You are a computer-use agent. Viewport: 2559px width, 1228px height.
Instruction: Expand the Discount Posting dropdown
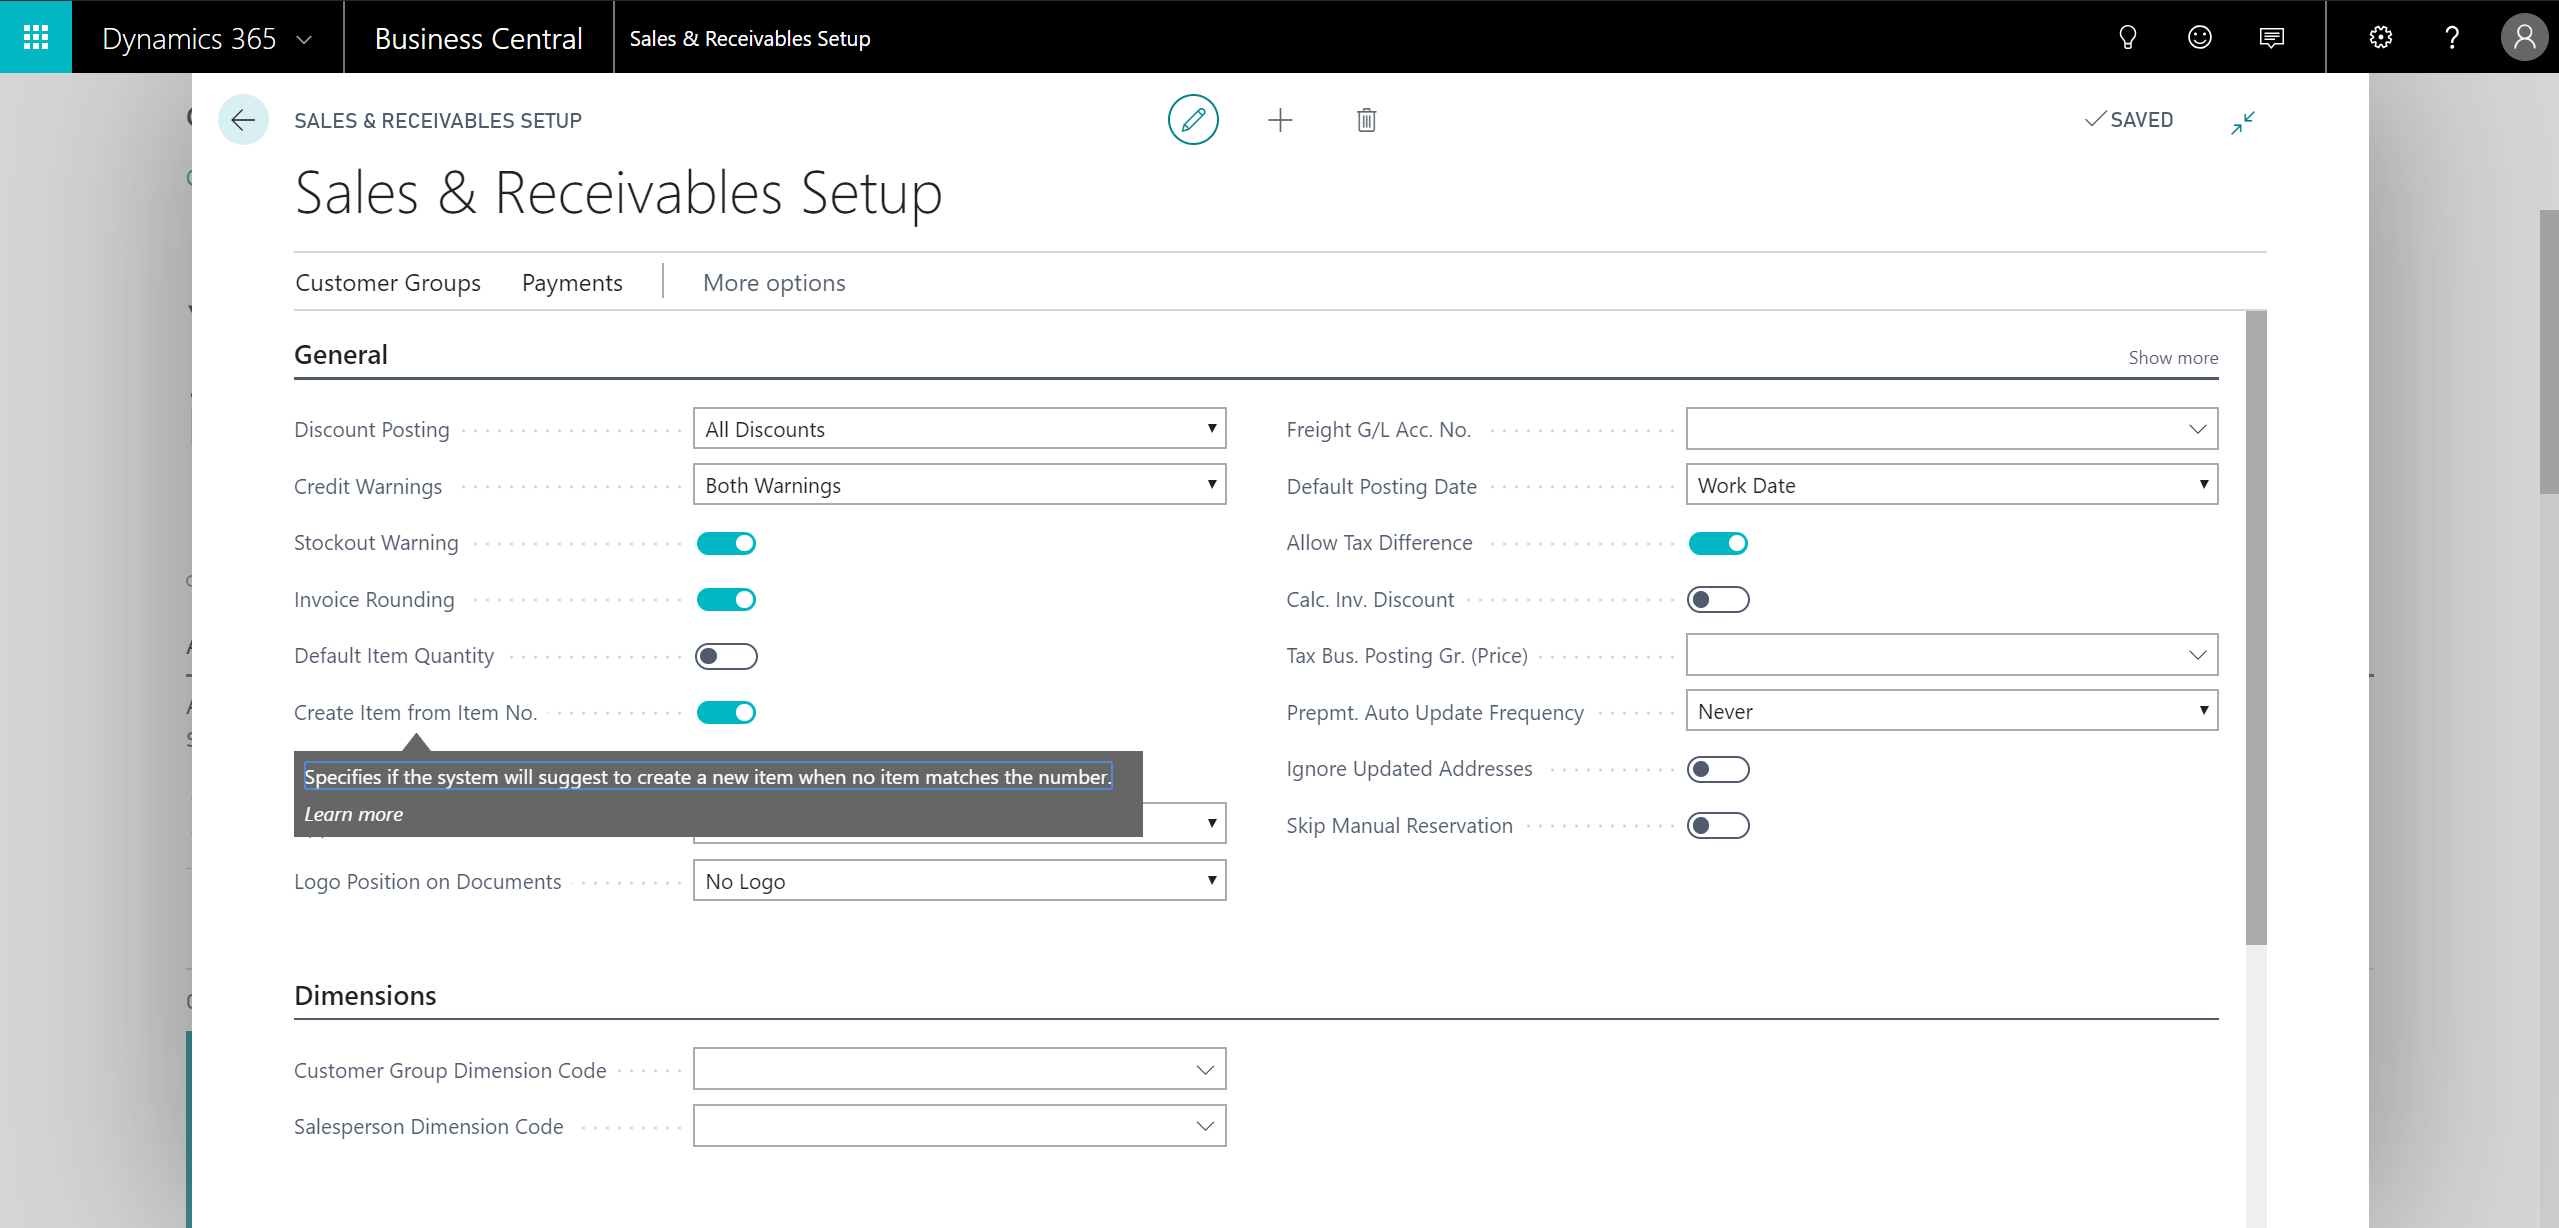(1211, 428)
